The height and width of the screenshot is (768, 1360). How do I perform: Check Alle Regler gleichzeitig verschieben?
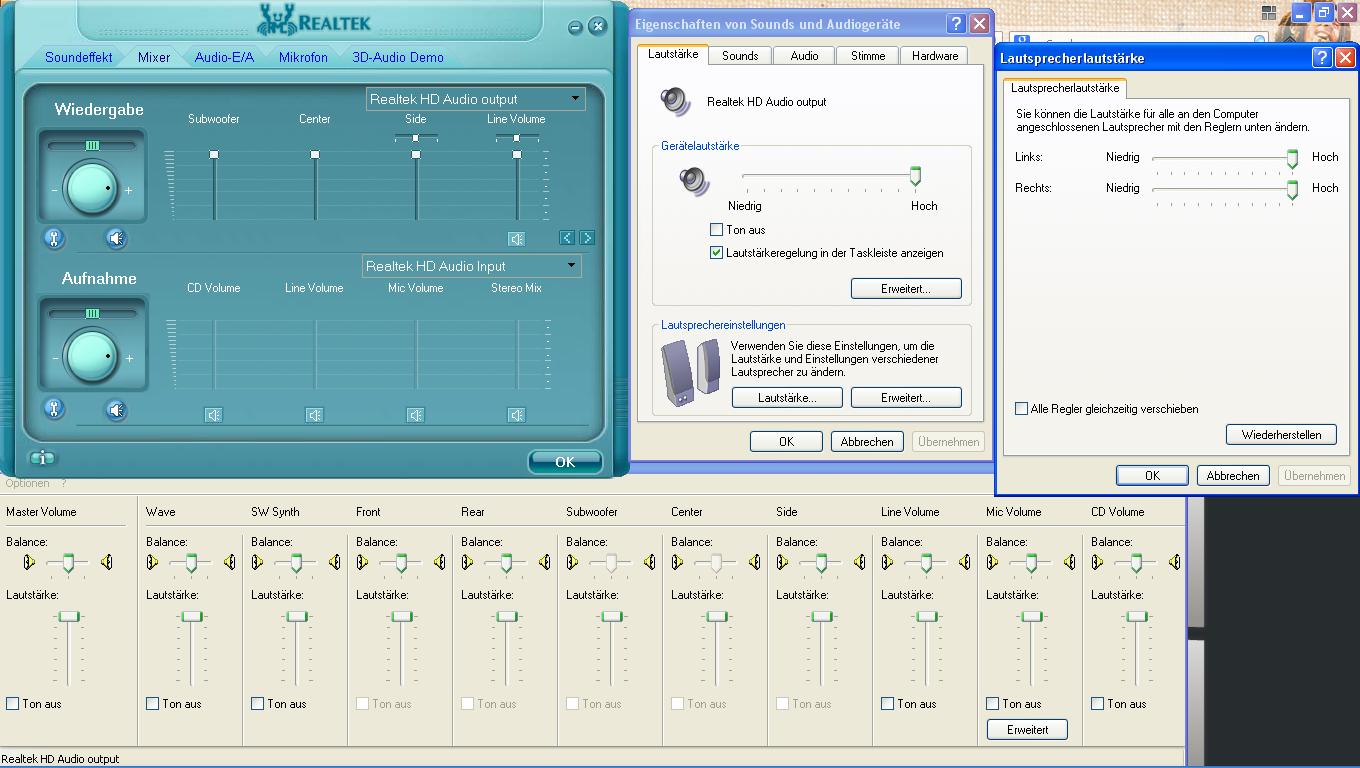[1021, 409]
